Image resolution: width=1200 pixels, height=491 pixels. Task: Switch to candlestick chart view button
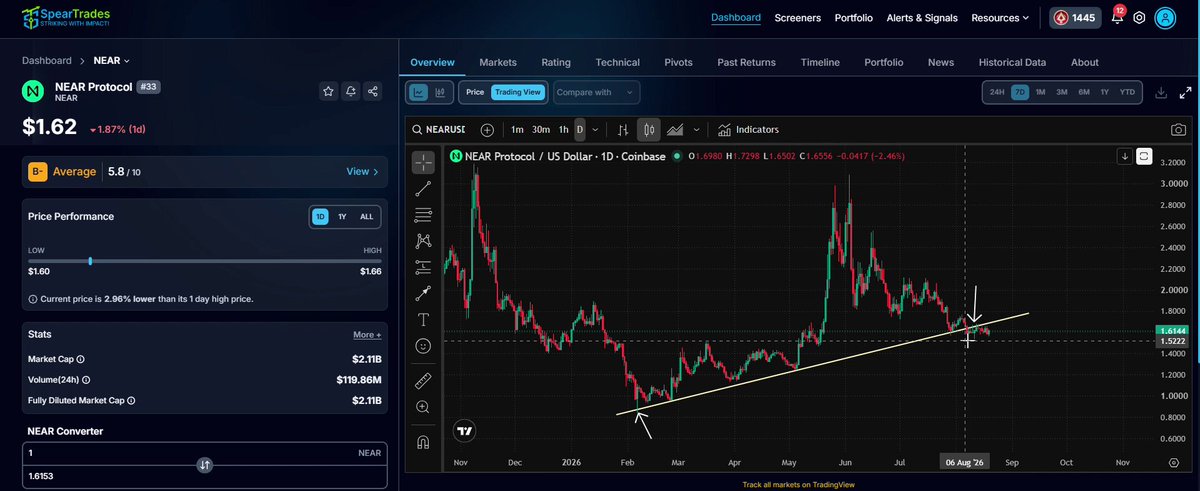(440, 92)
